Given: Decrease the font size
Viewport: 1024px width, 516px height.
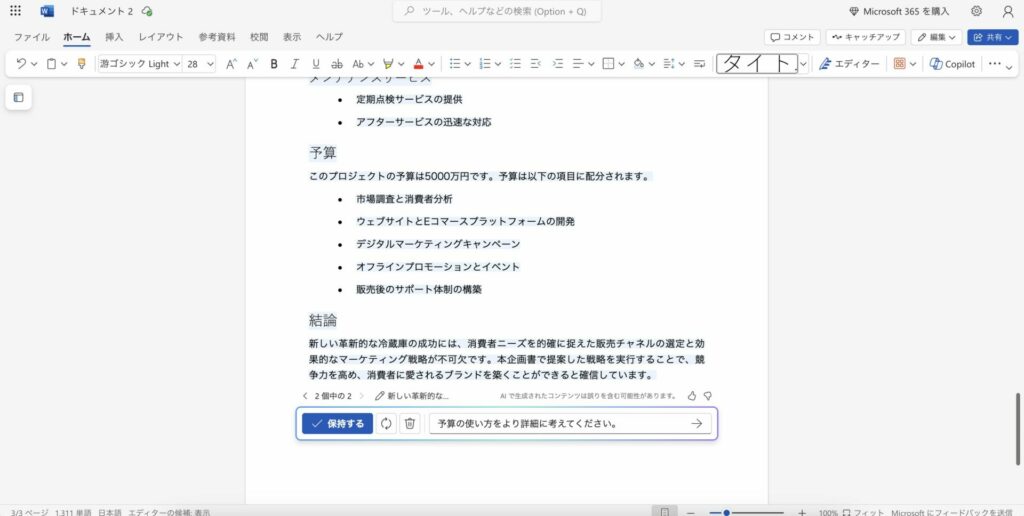Looking at the screenshot, I should click(253, 63).
